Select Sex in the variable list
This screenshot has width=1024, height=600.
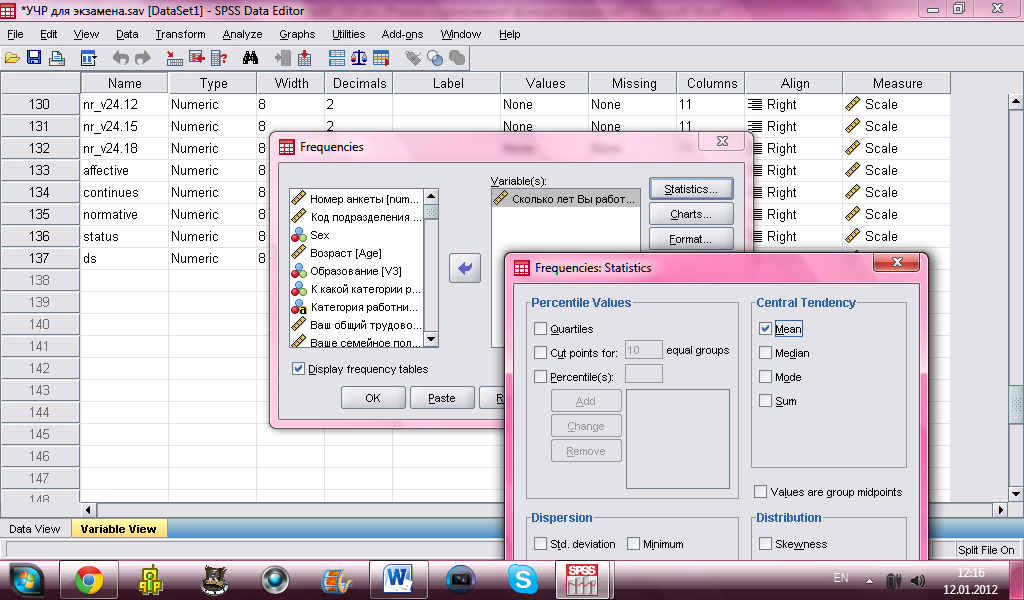click(319, 235)
